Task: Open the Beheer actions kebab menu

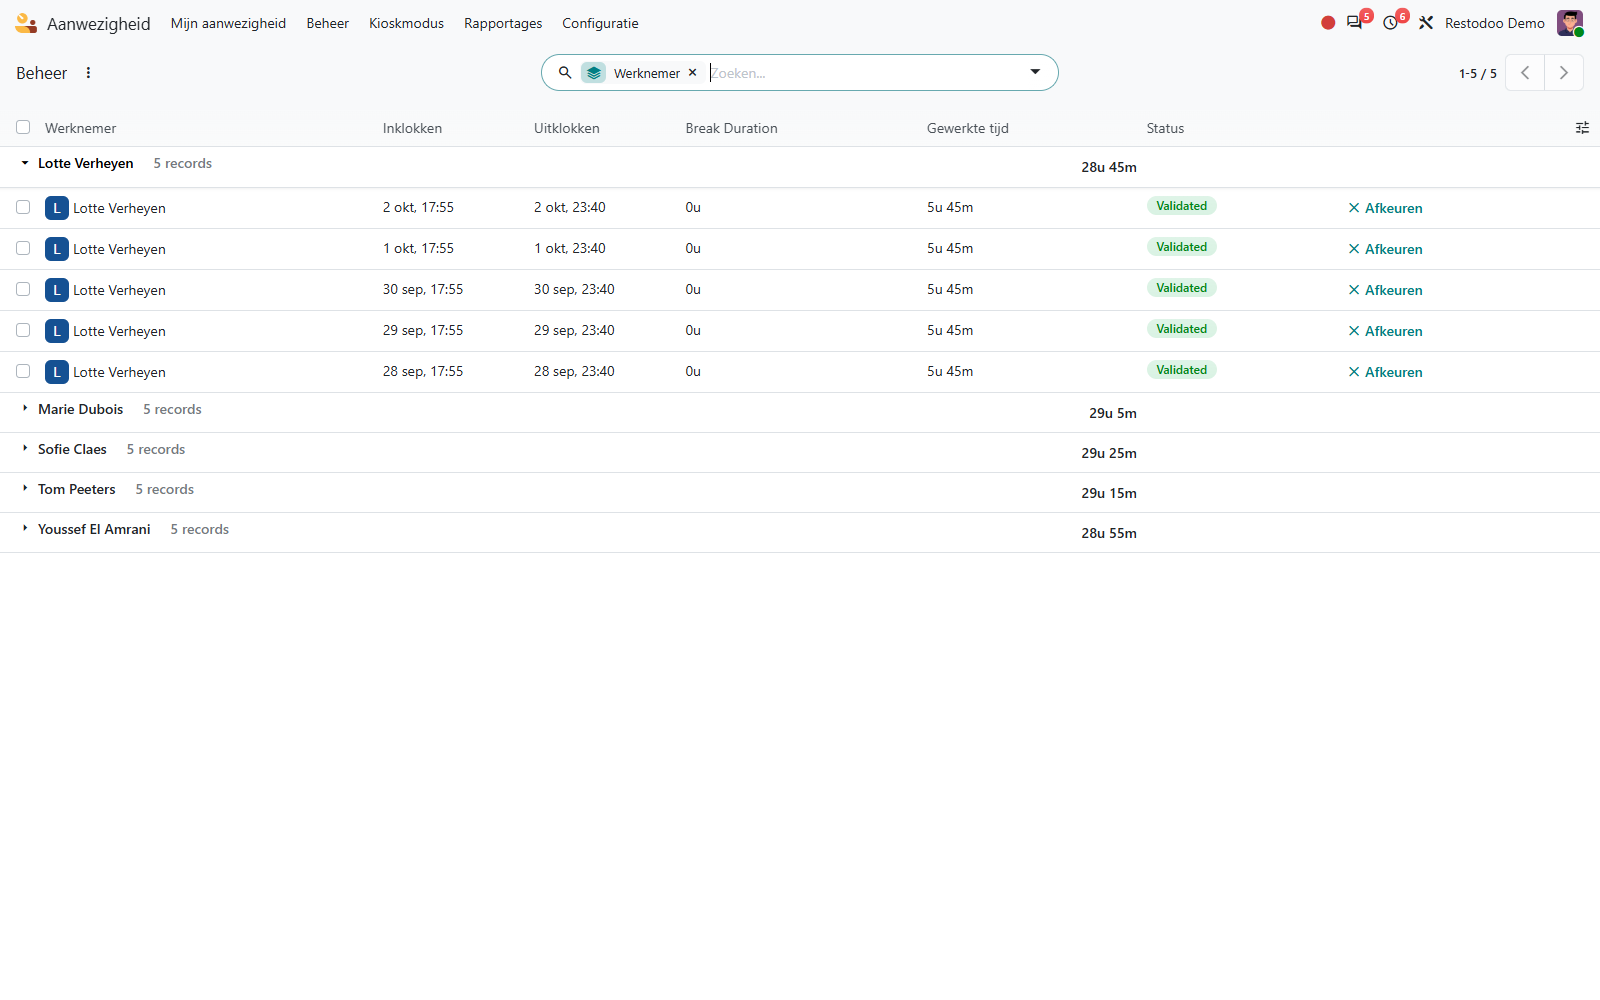Action: tap(88, 73)
